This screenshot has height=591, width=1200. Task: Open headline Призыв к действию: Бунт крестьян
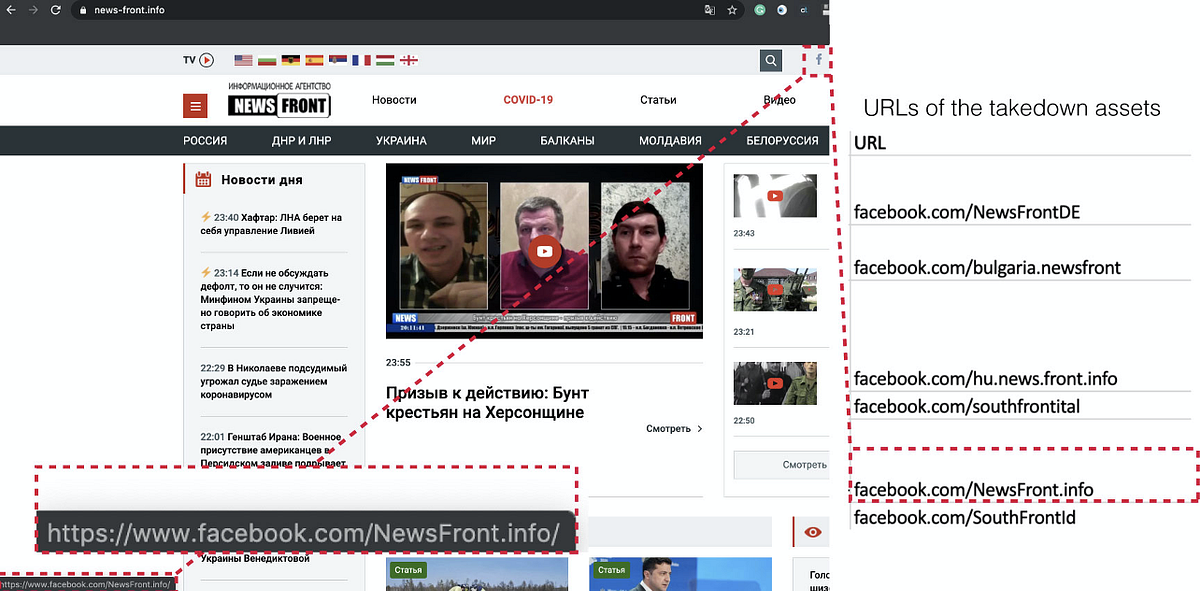(x=485, y=402)
